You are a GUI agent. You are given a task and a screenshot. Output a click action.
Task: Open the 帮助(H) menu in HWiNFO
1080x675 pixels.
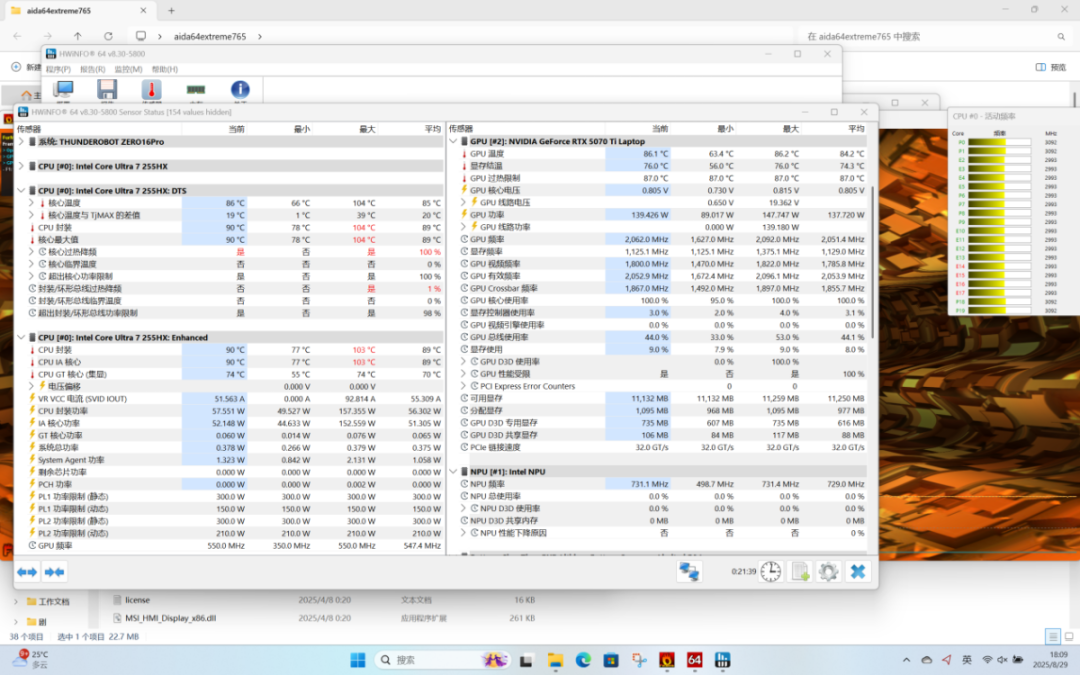click(165, 70)
